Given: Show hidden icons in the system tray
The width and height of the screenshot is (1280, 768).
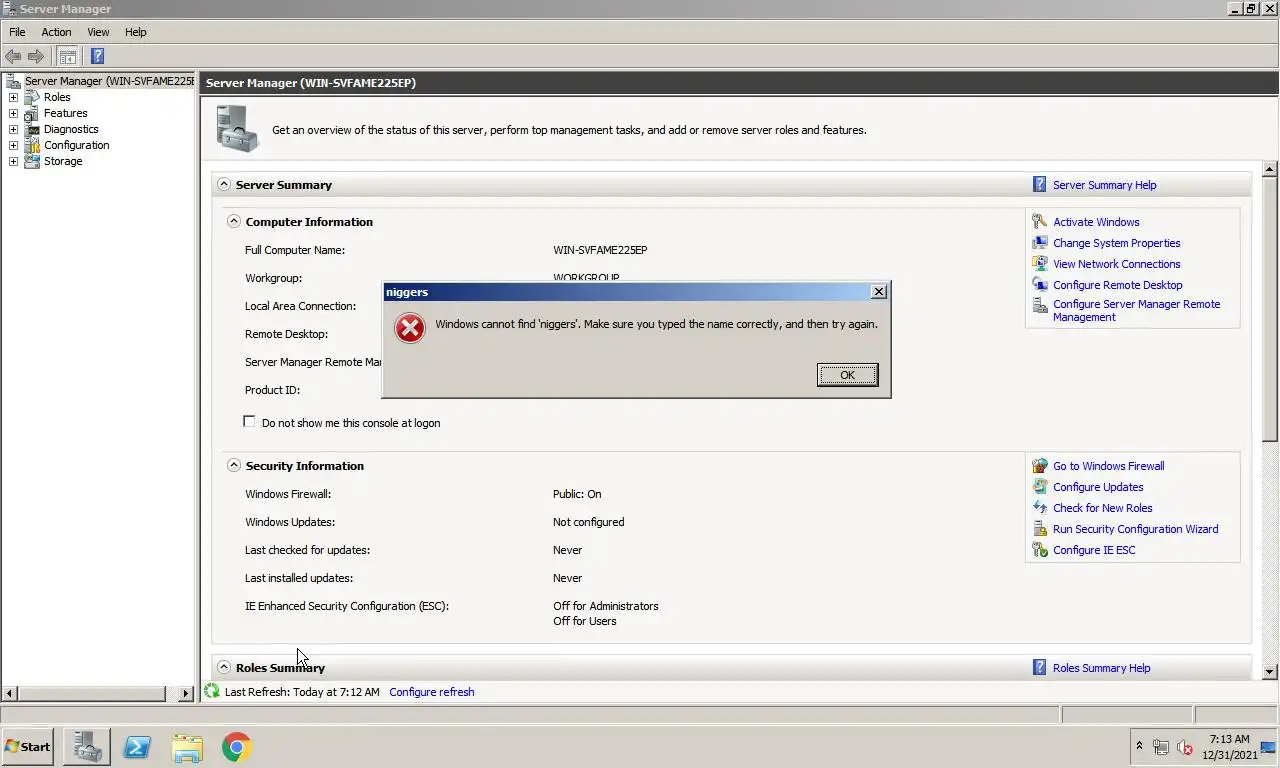Looking at the screenshot, I should [x=1139, y=746].
